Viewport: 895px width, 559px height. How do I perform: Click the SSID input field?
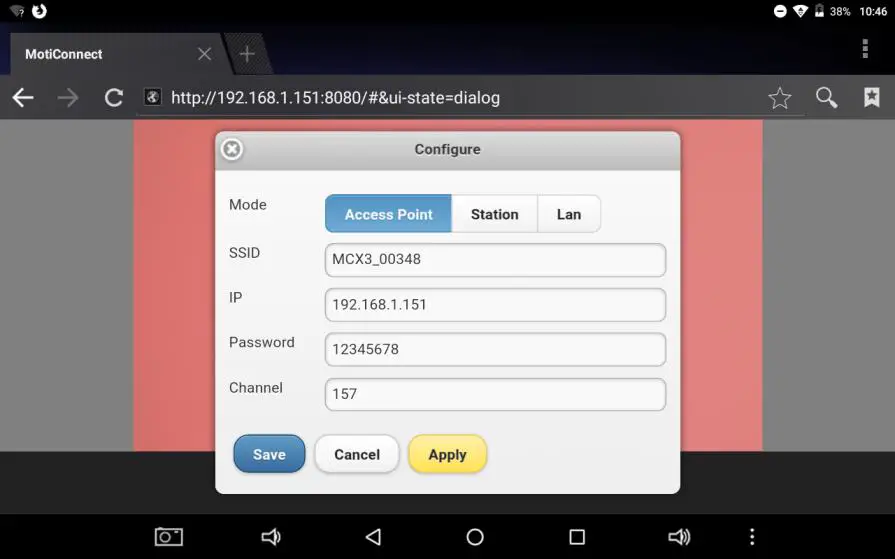click(x=495, y=260)
